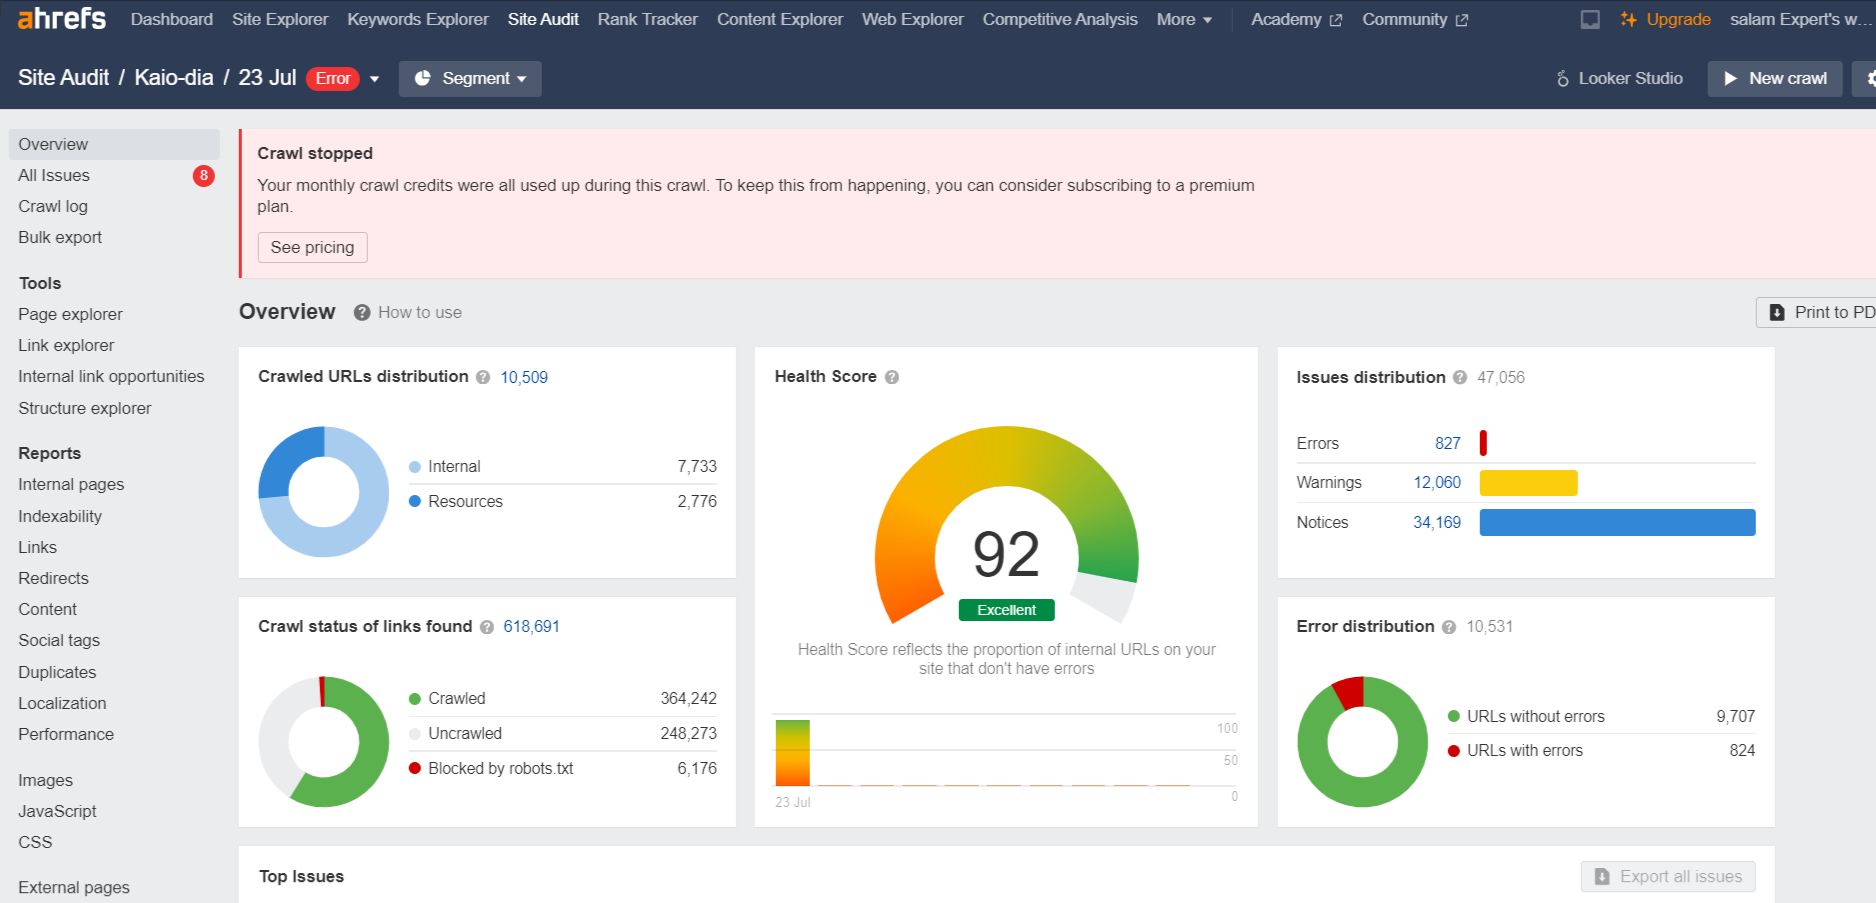Open Redirects report

click(53, 578)
